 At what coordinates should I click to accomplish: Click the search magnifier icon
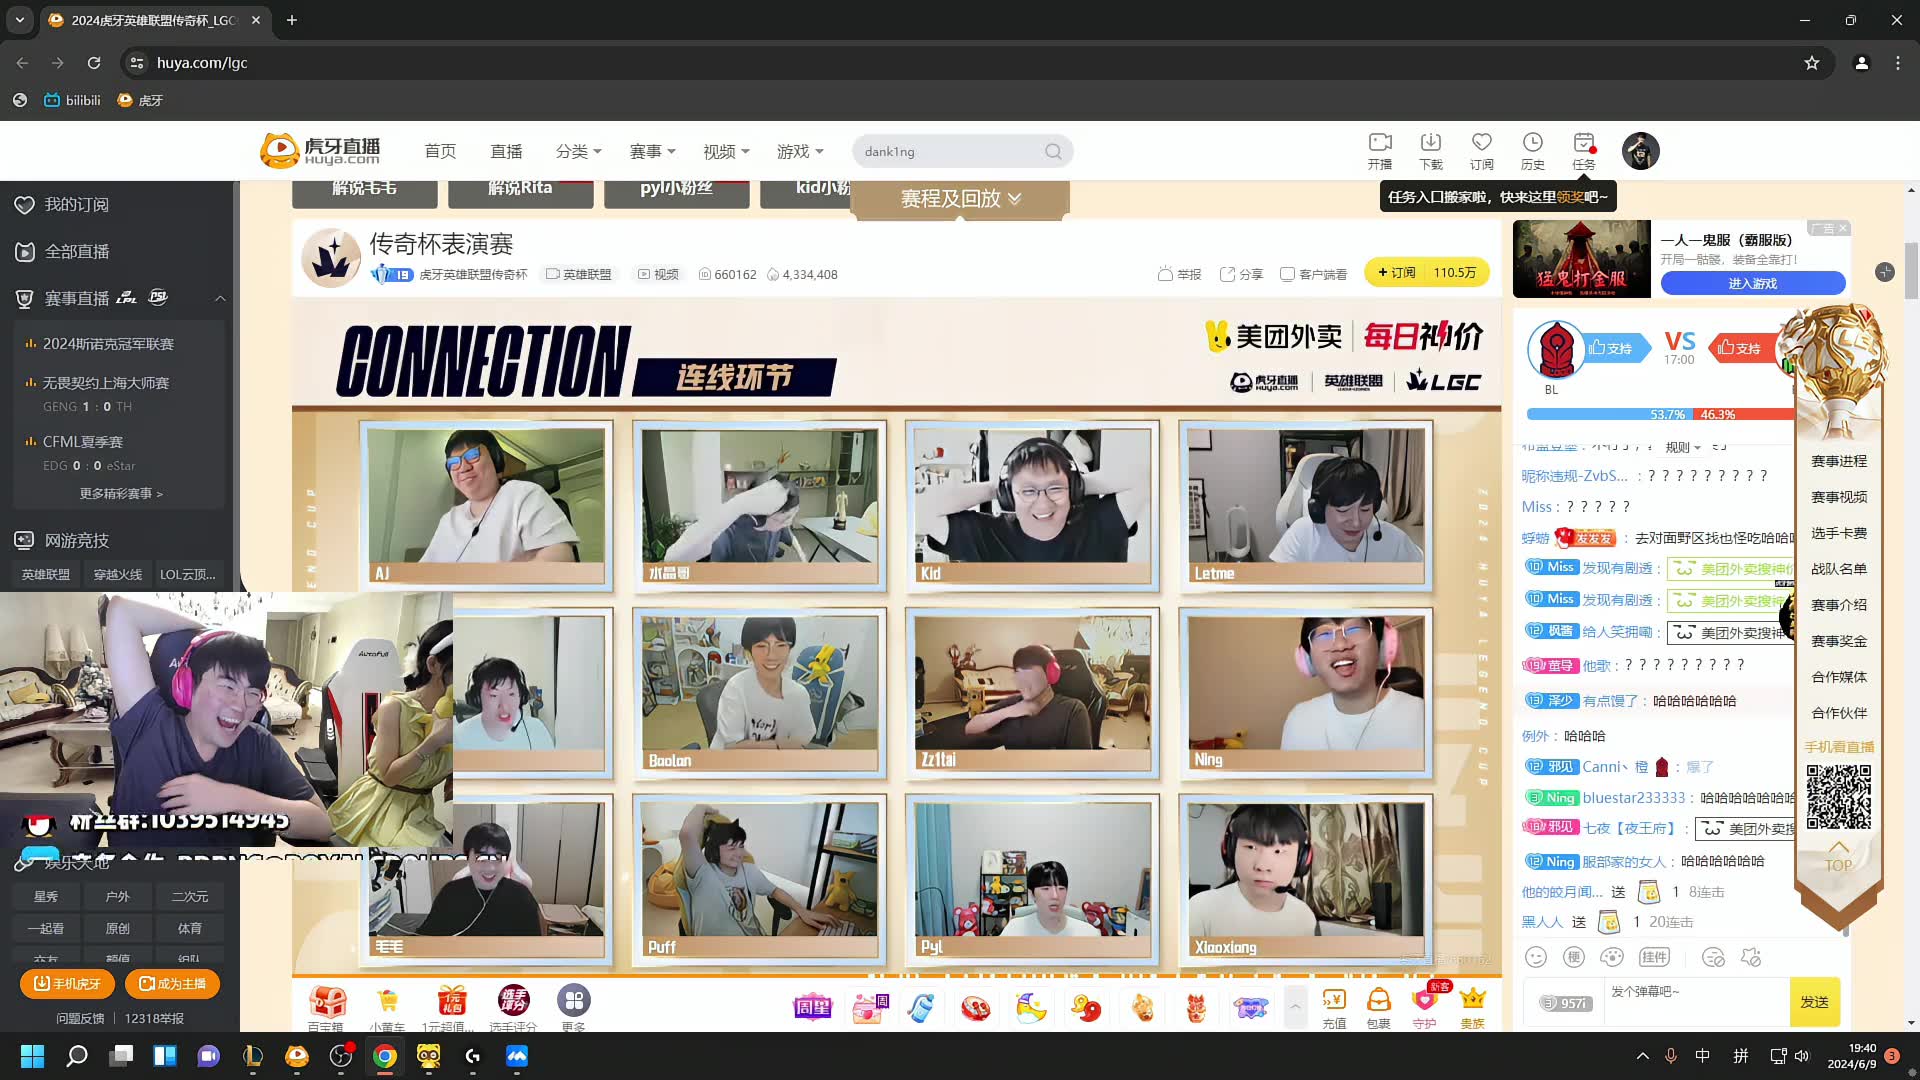tap(1053, 151)
